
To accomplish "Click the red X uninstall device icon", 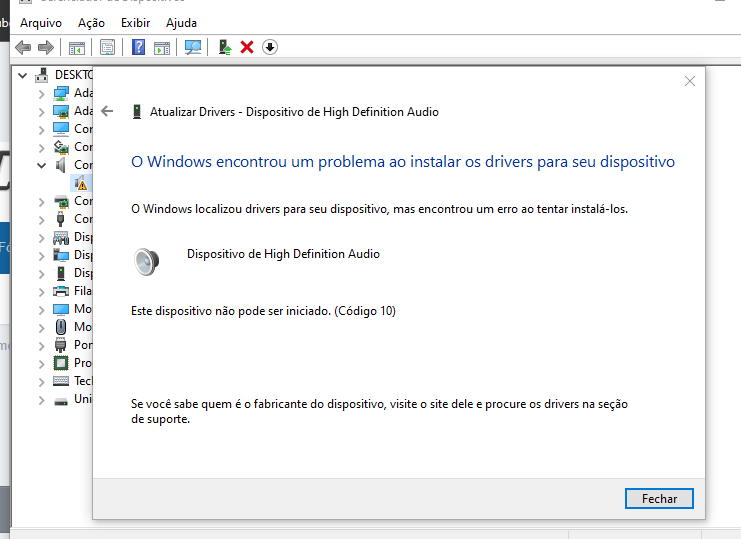I will (247, 47).
